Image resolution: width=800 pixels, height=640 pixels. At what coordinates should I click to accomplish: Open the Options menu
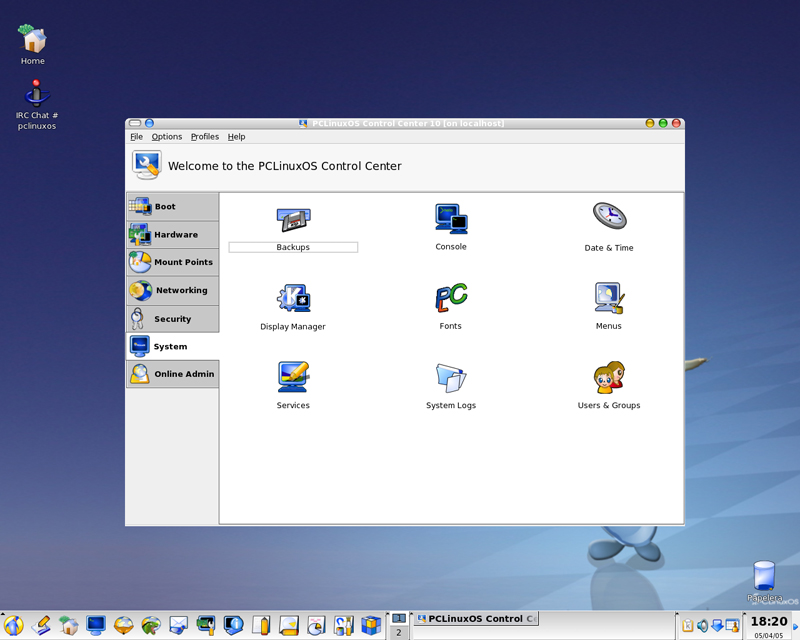tap(167, 137)
